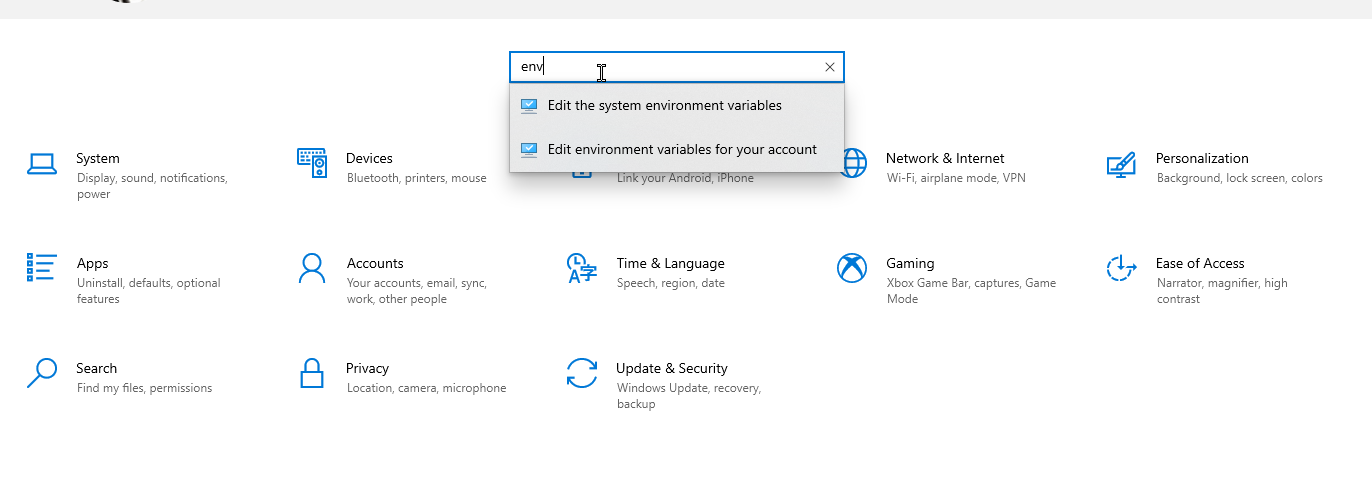1372x494 pixels.
Task: Click the Accounts person icon
Action: [312, 268]
